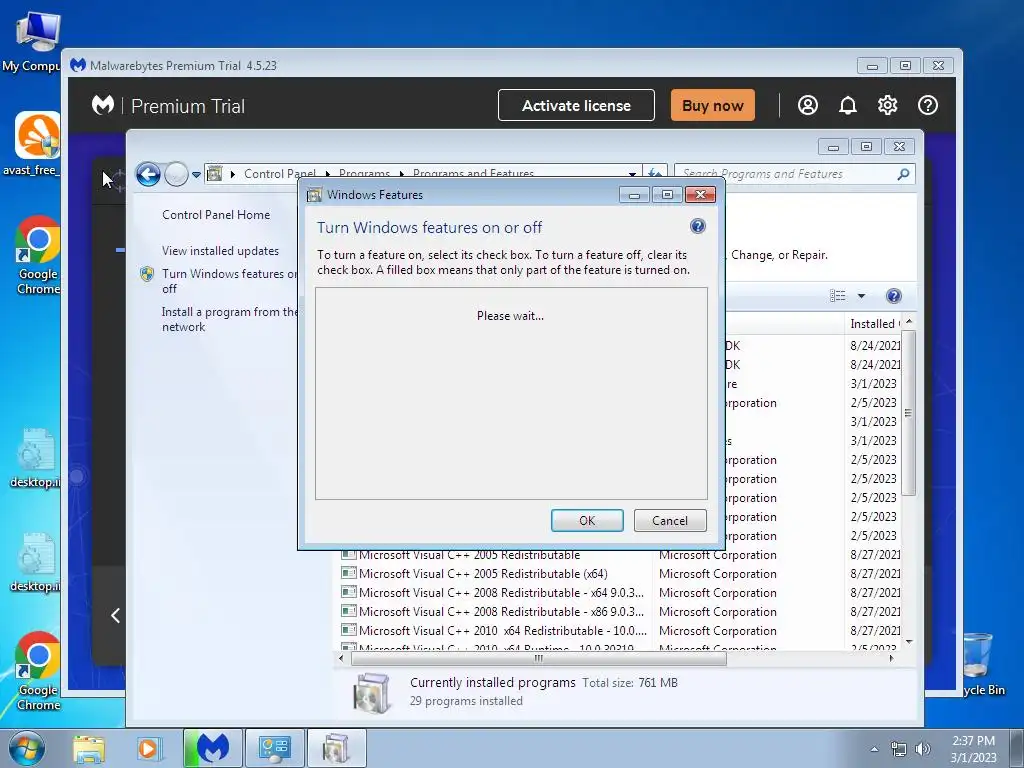Click OK in Windows Features dialog
This screenshot has width=1024, height=768.
click(587, 520)
